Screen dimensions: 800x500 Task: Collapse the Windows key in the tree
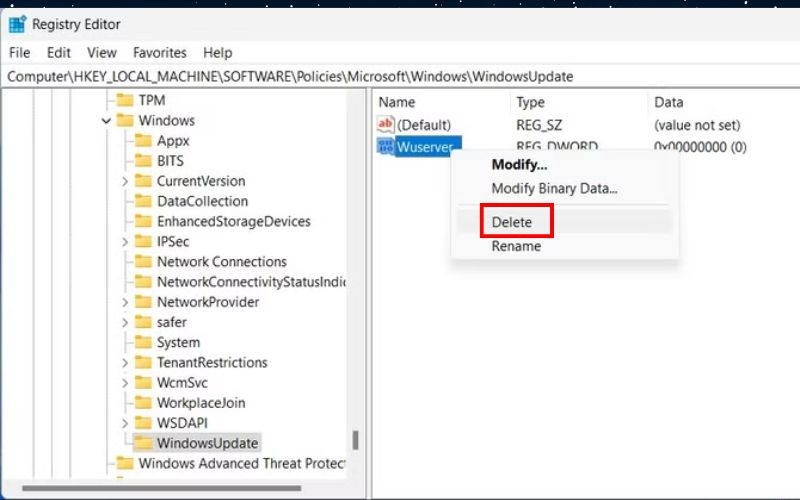(x=106, y=121)
